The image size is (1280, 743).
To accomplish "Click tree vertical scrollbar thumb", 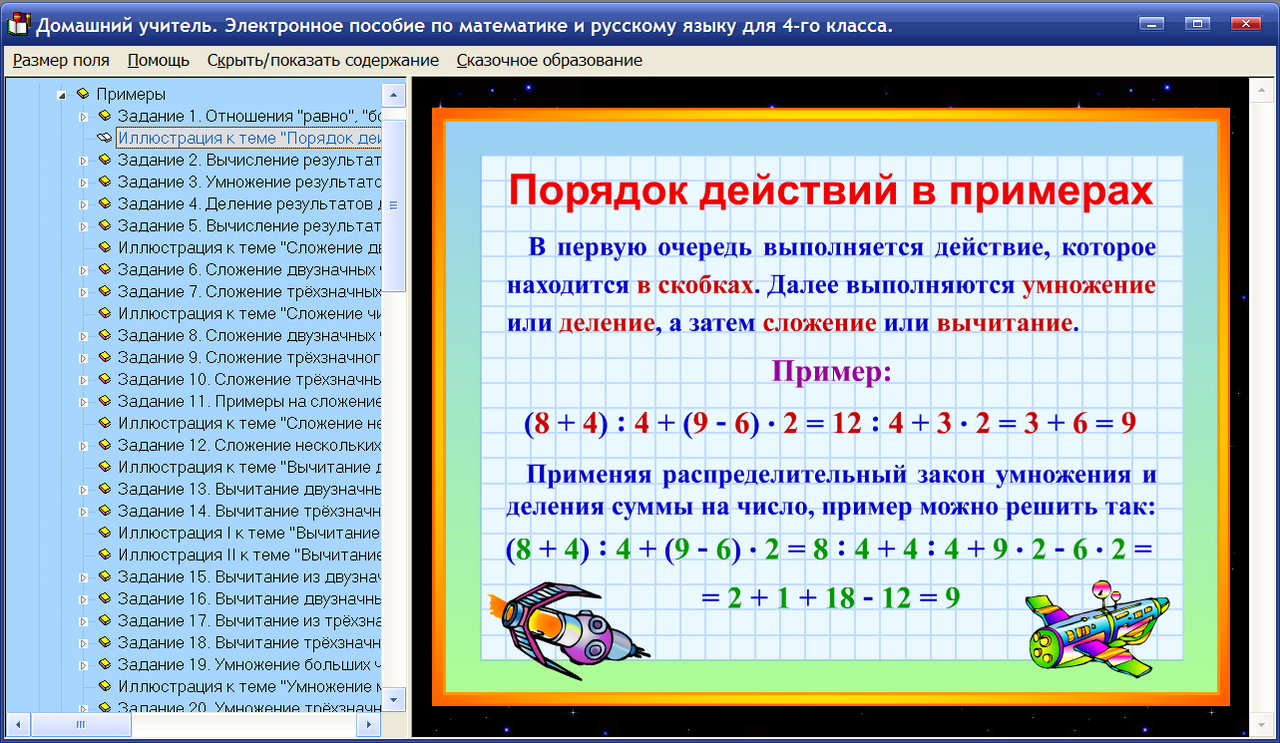I will (x=394, y=205).
